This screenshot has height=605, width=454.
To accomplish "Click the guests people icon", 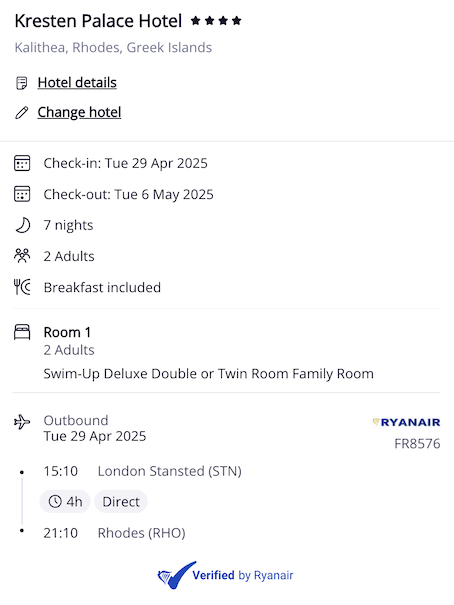I will point(22,256).
